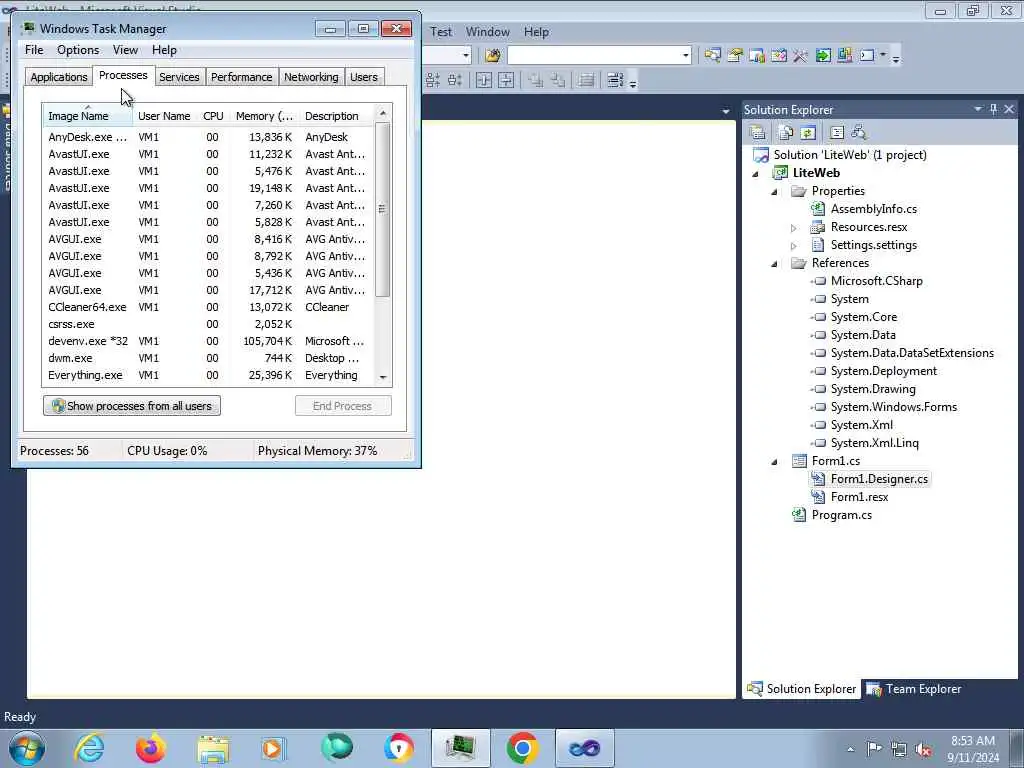Click the End Process button
The image size is (1024, 768).
pyautogui.click(x=343, y=406)
